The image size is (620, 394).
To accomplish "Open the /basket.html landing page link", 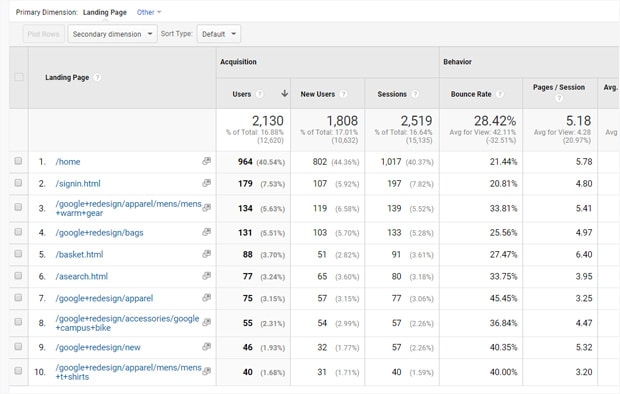I will point(79,254).
